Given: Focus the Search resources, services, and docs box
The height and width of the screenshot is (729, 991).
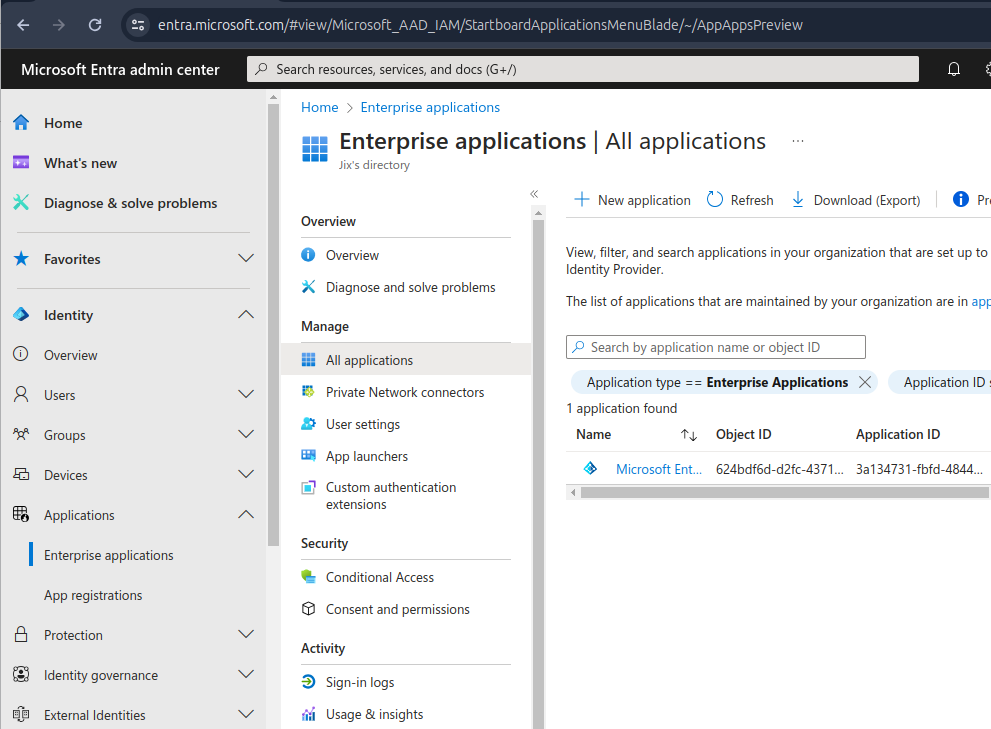Looking at the screenshot, I should coord(583,70).
